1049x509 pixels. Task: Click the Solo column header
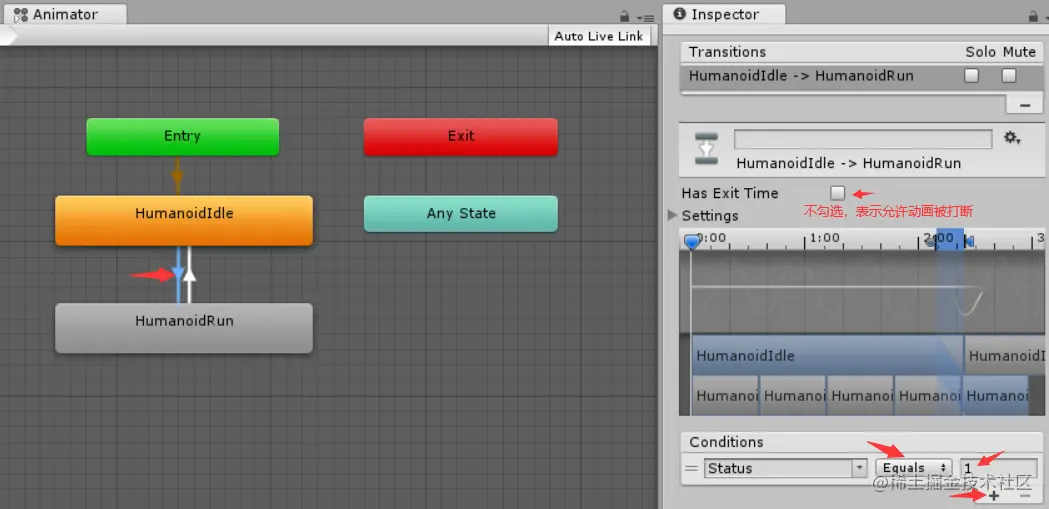tap(981, 52)
